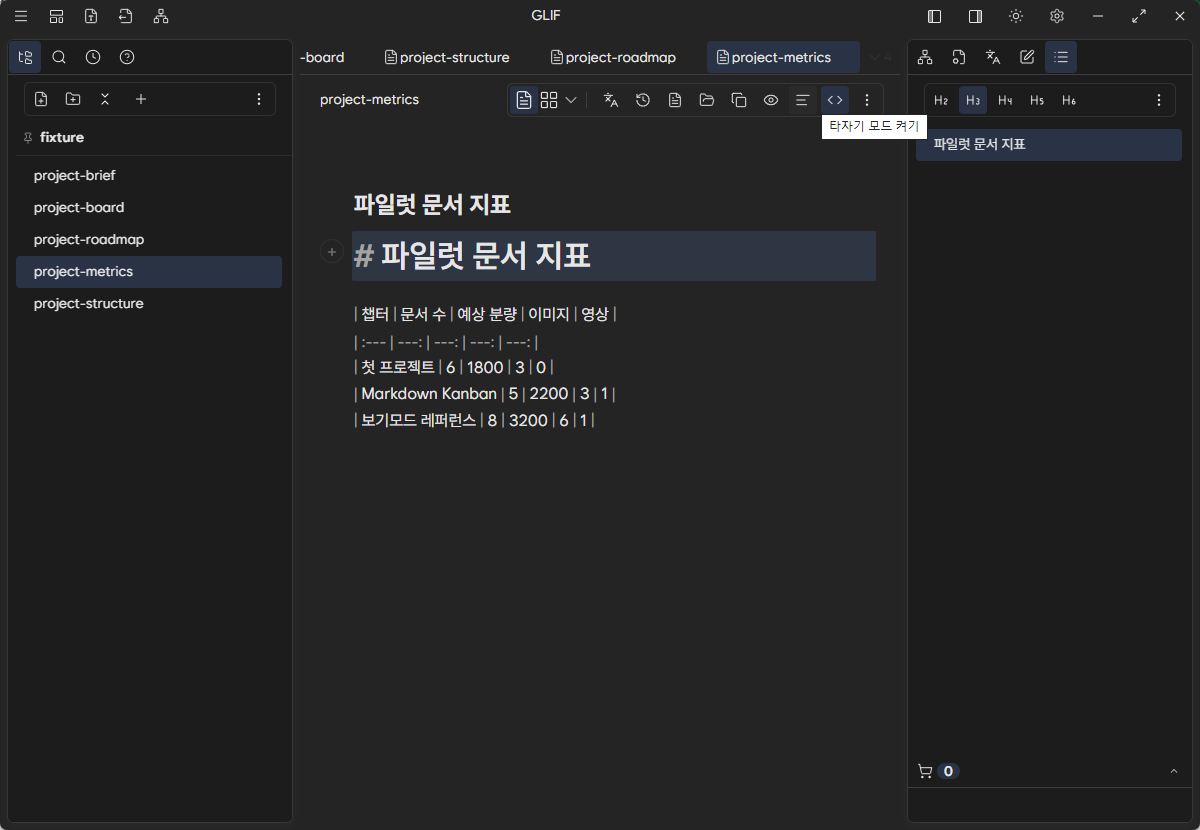Click the '# 파일럿 문서 지표' heading line
The image size is (1200, 830).
tap(614, 256)
